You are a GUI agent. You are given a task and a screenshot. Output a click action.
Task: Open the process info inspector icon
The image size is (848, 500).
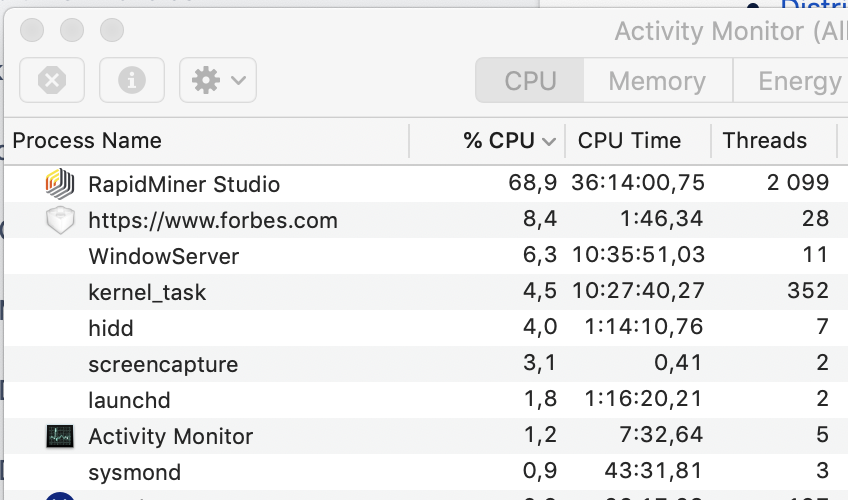pos(132,80)
